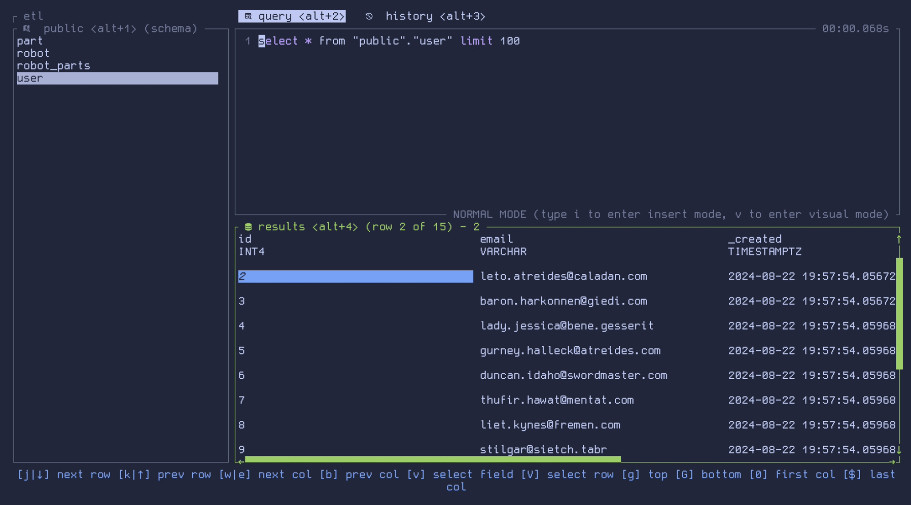Image resolution: width=911 pixels, height=505 pixels.
Task: Select liet.kynes@fremen.com email cell
Action: (x=550, y=425)
